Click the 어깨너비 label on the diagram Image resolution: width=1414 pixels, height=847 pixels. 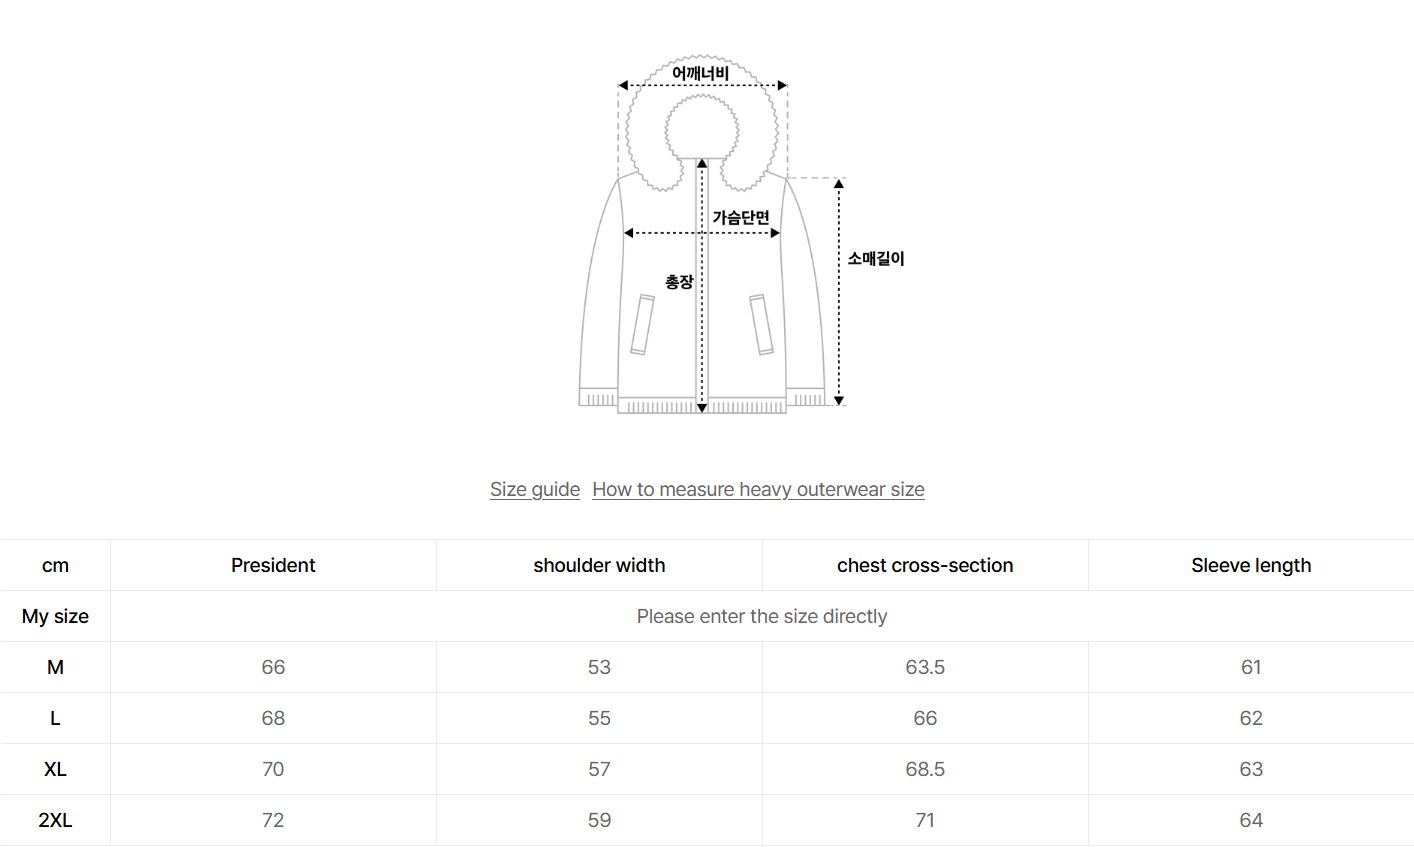(700, 73)
